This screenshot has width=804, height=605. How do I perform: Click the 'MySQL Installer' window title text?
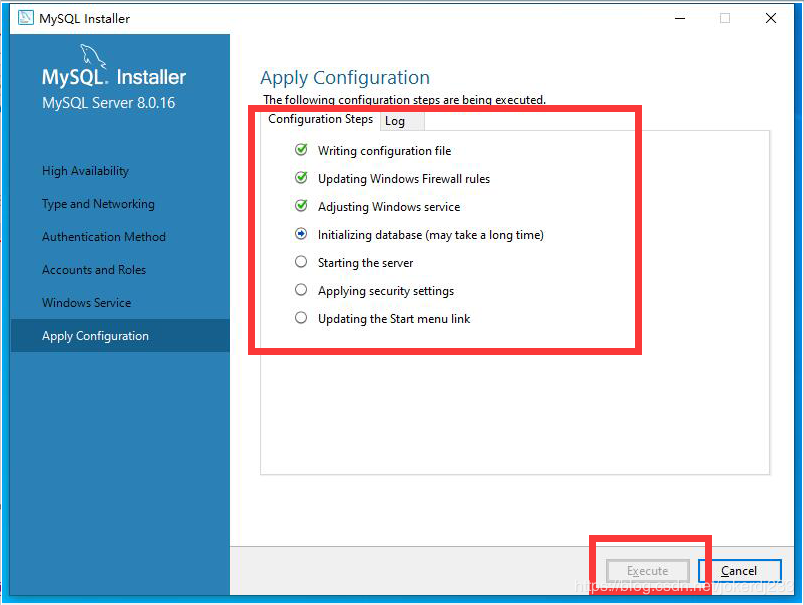(x=85, y=18)
